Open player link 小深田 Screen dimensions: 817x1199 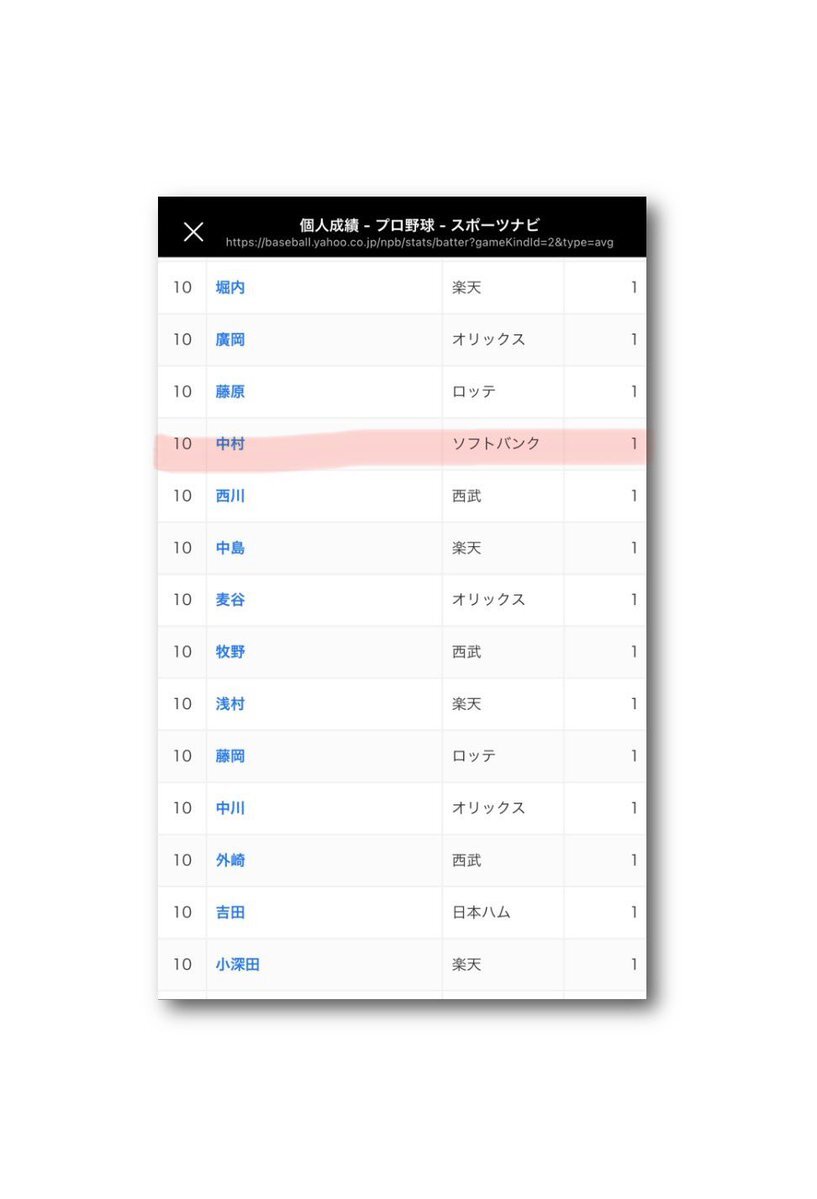click(238, 964)
